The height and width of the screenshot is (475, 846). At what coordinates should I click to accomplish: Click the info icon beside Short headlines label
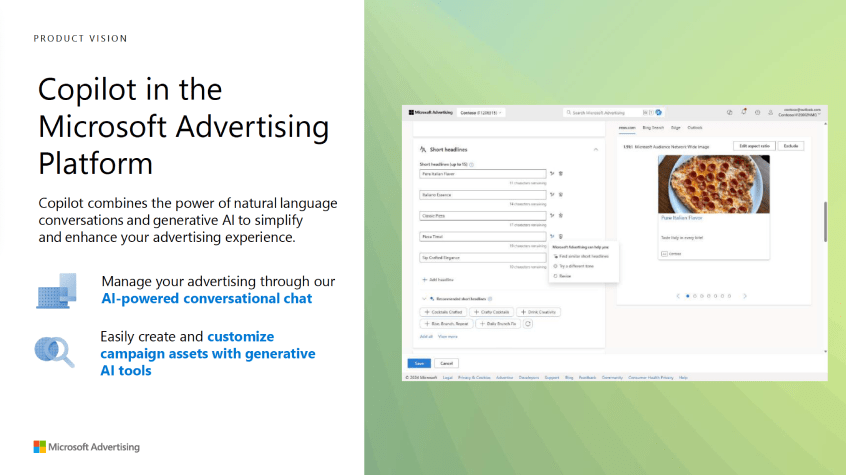[472, 165]
